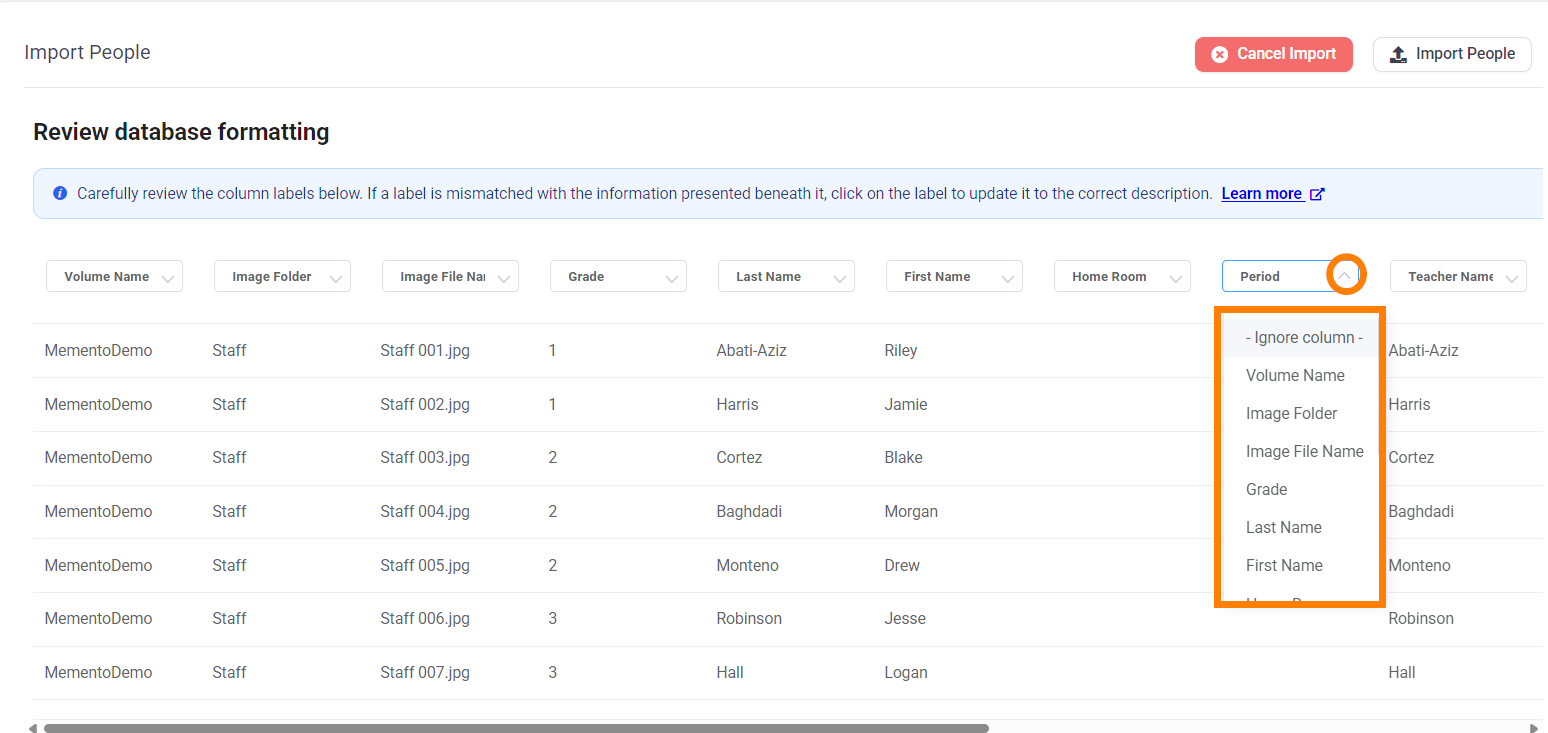1548x733 pixels.
Task: Open the Last Name column dropdown
Action: [786, 277]
